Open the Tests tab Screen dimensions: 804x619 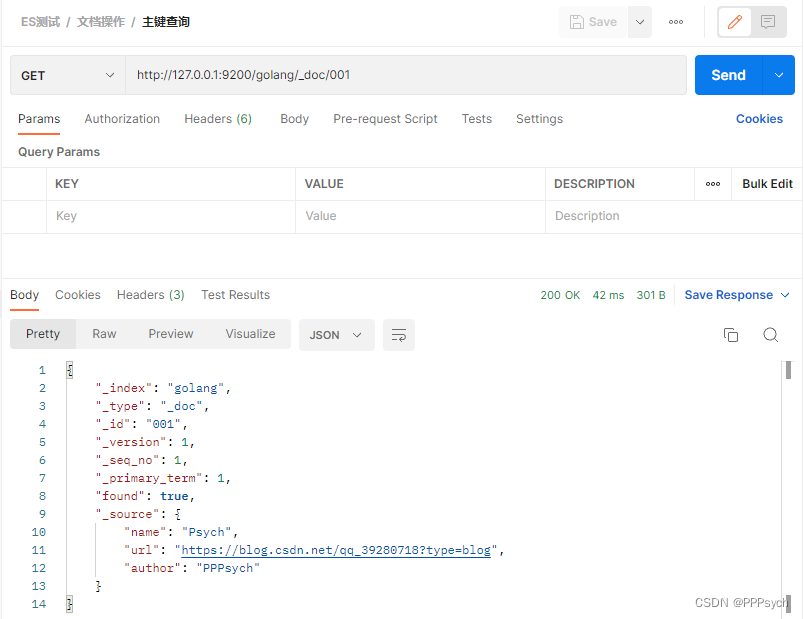(x=476, y=119)
